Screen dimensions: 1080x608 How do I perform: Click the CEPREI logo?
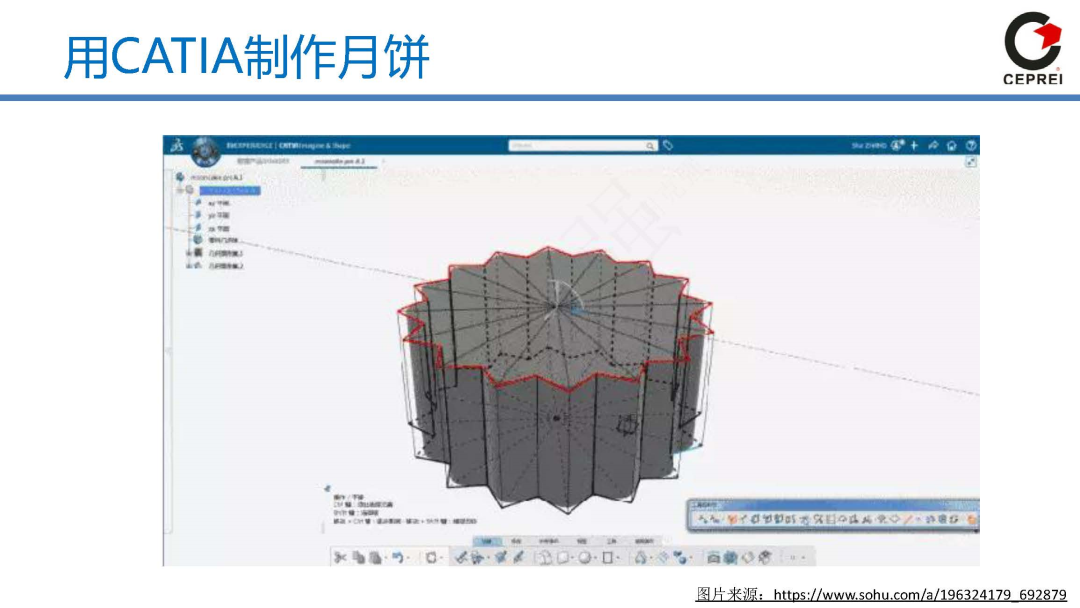pyautogui.click(x=1032, y=48)
